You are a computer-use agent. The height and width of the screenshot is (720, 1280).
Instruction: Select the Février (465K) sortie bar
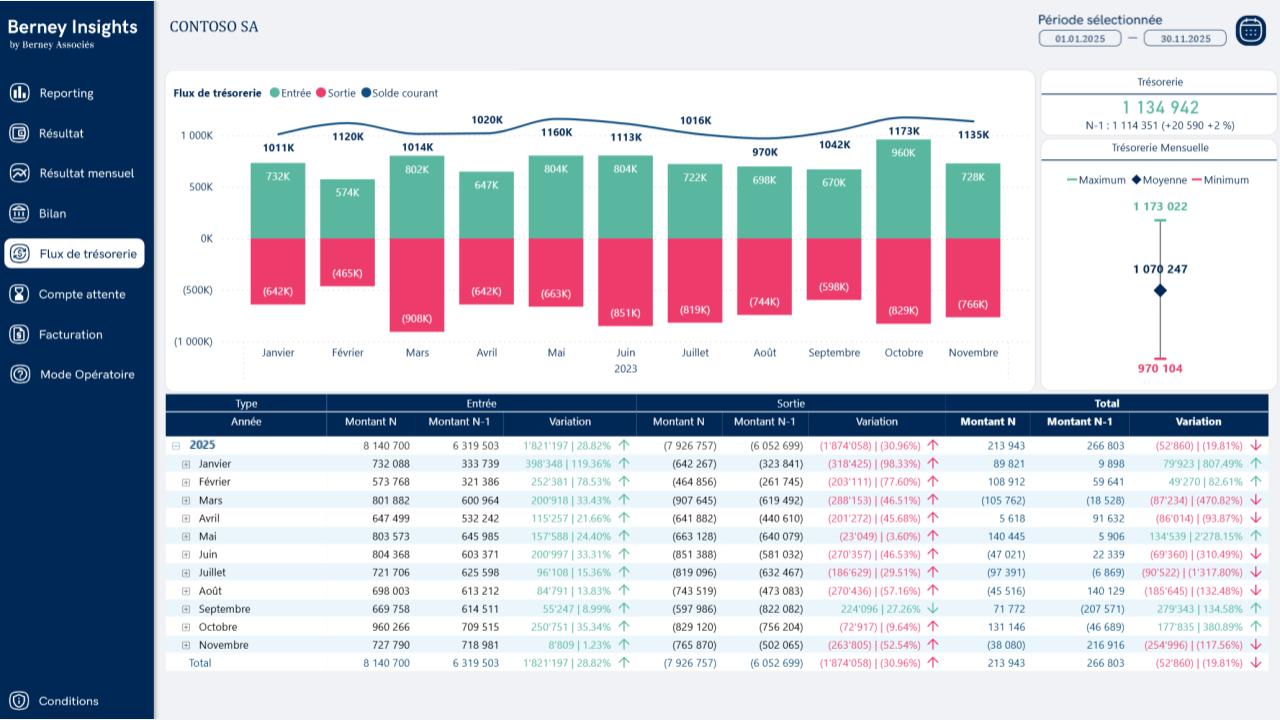tap(347, 263)
